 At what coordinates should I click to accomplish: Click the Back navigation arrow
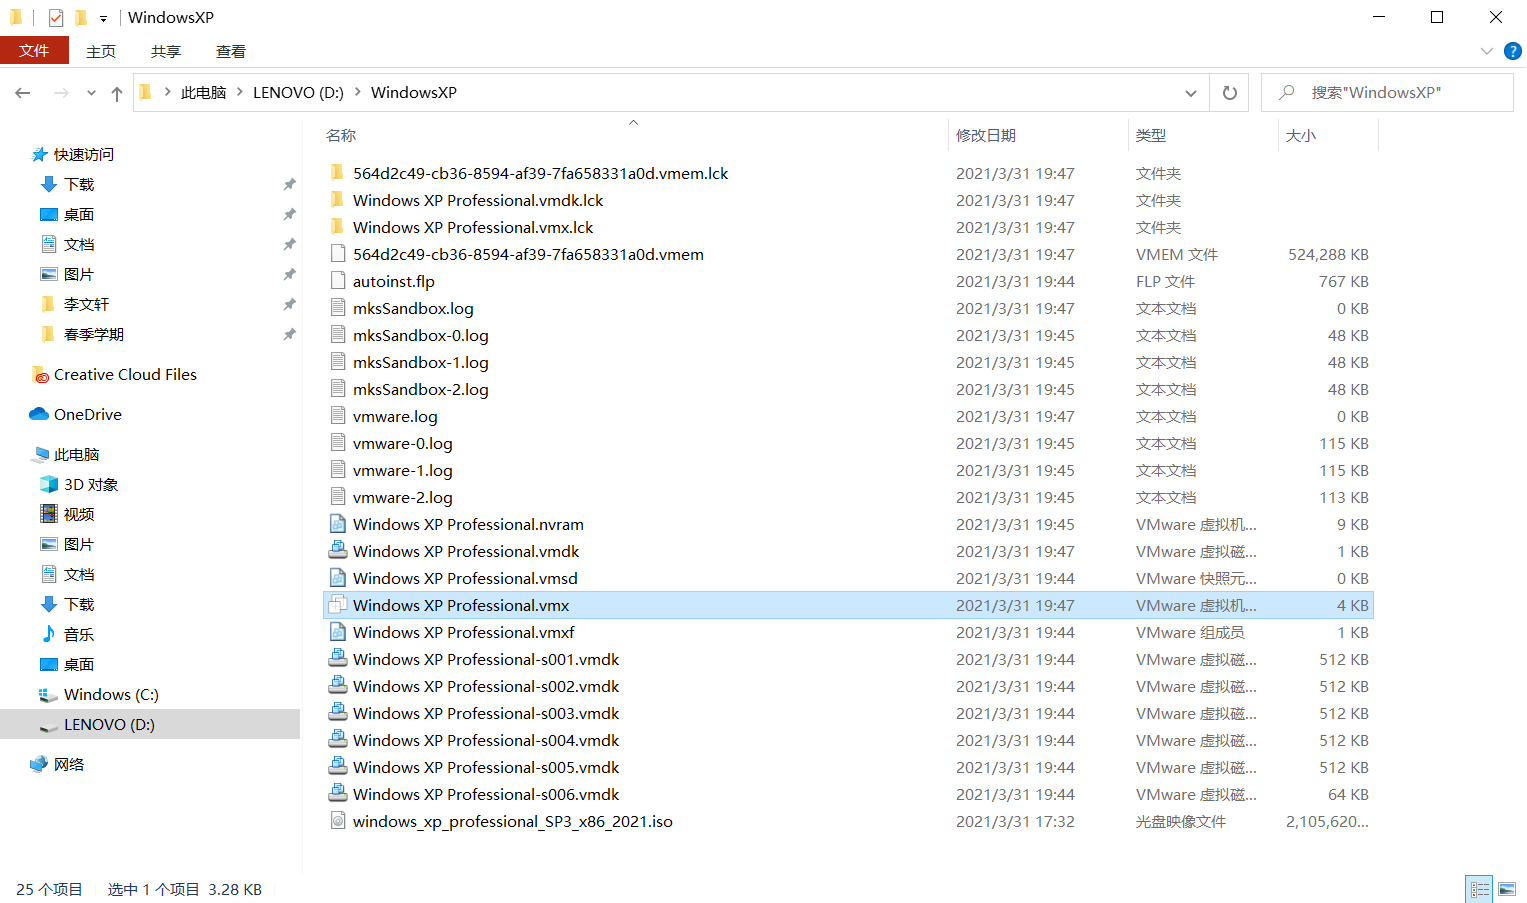click(x=23, y=93)
